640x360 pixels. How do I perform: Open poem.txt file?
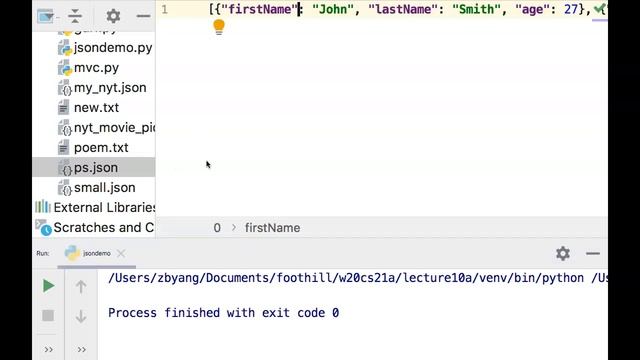[93, 148]
